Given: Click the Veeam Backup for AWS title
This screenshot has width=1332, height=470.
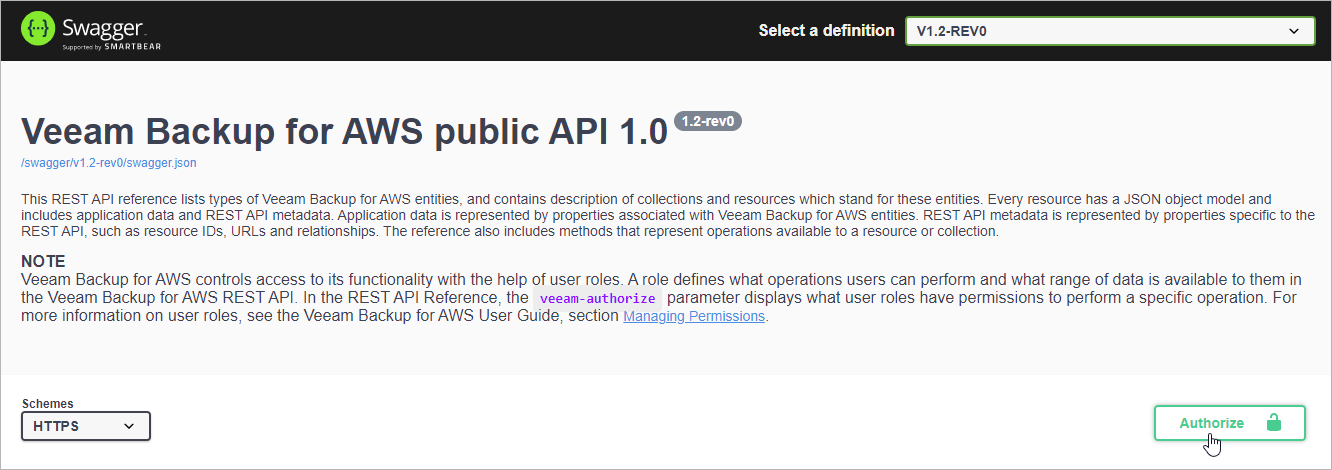Looking at the screenshot, I should [343, 131].
